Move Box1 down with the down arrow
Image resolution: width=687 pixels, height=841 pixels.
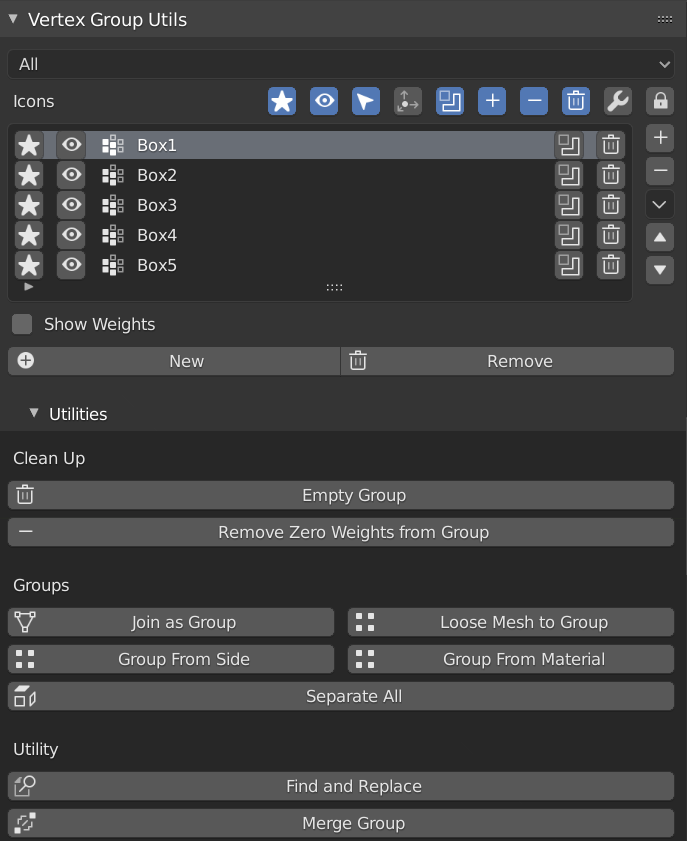pyautogui.click(x=659, y=270)
